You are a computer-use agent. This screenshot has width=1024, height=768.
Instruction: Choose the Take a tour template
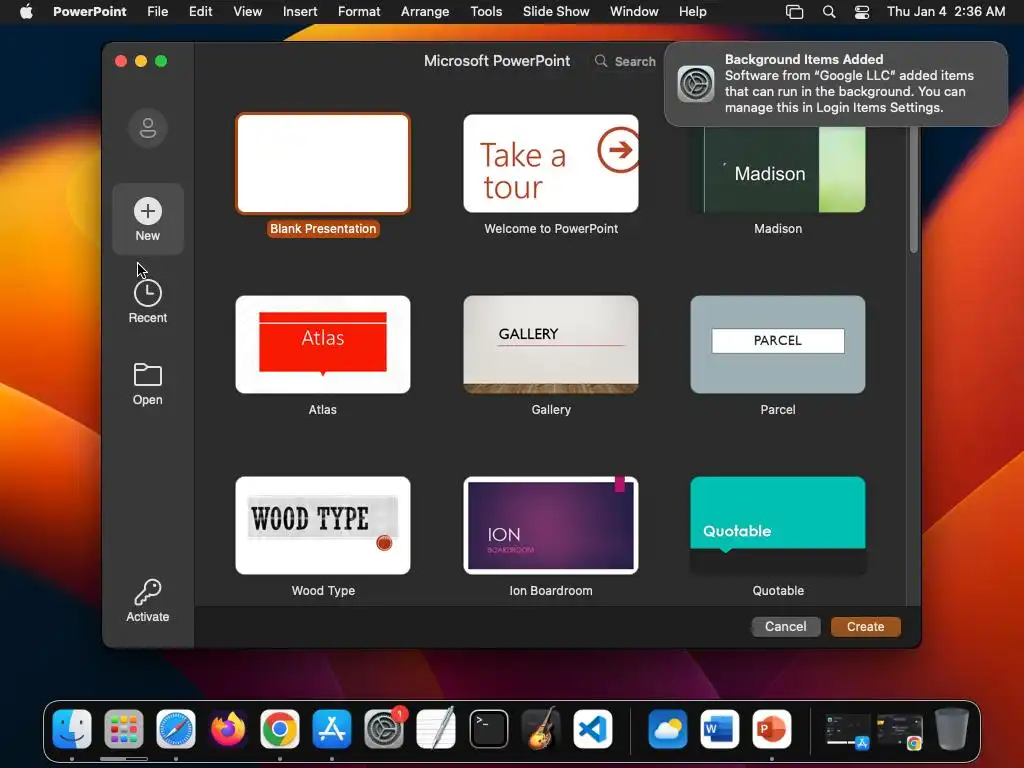[551, 163]
